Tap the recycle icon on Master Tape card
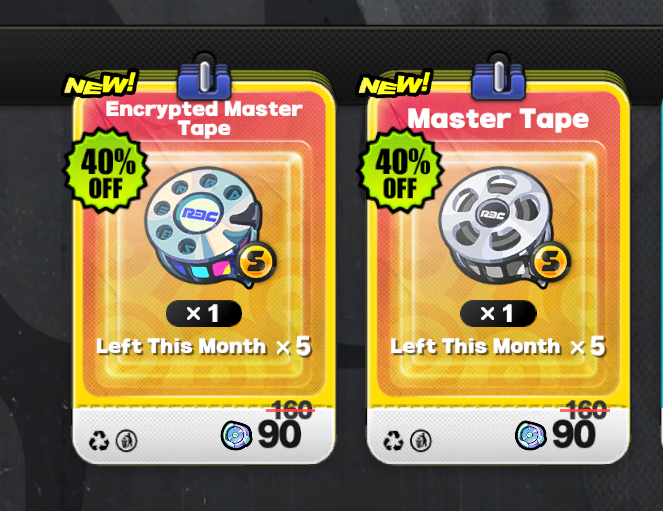The height and width of the screenshot is (511, 663). pos(393,440)
